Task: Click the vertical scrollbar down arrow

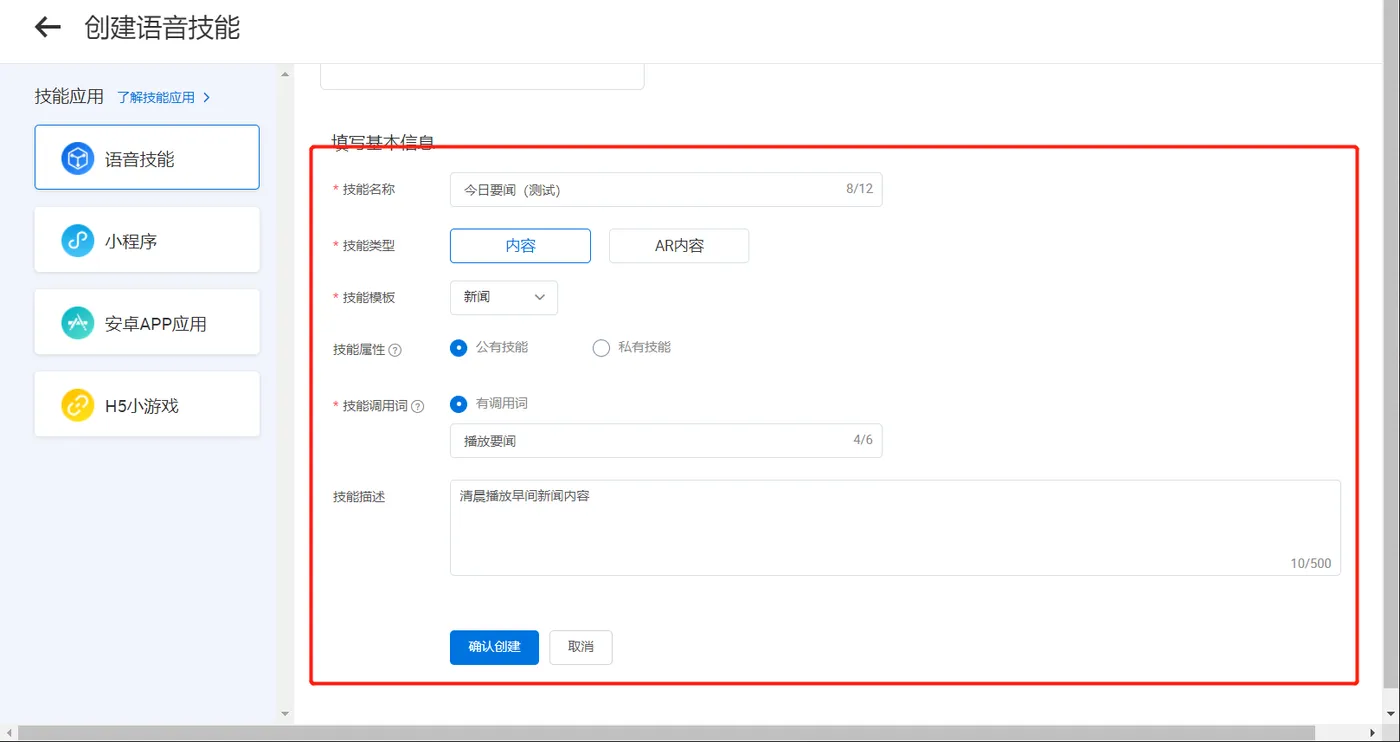Action: (x=285, y=714)
